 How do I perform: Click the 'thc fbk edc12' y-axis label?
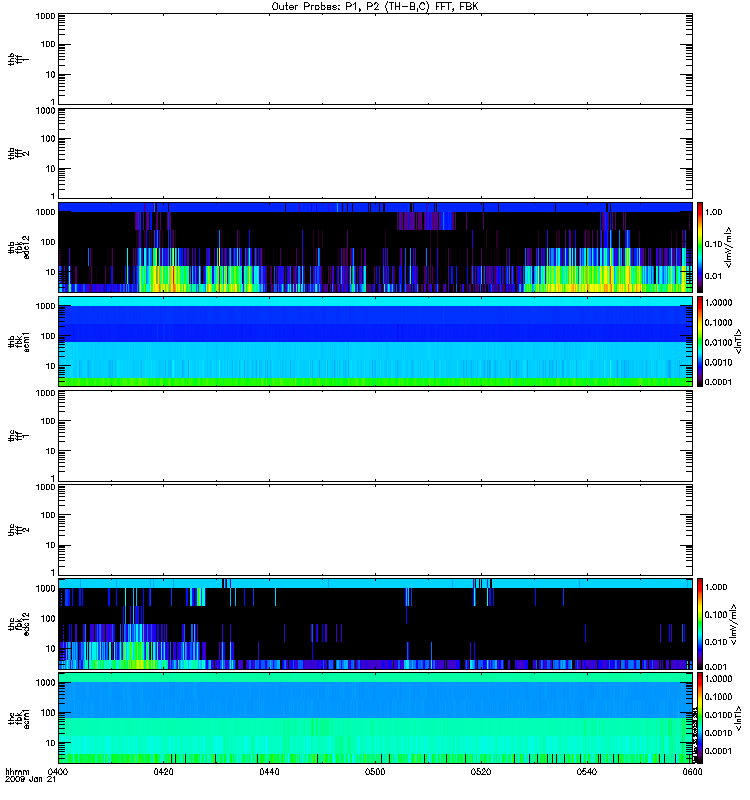tap(18, 624)
